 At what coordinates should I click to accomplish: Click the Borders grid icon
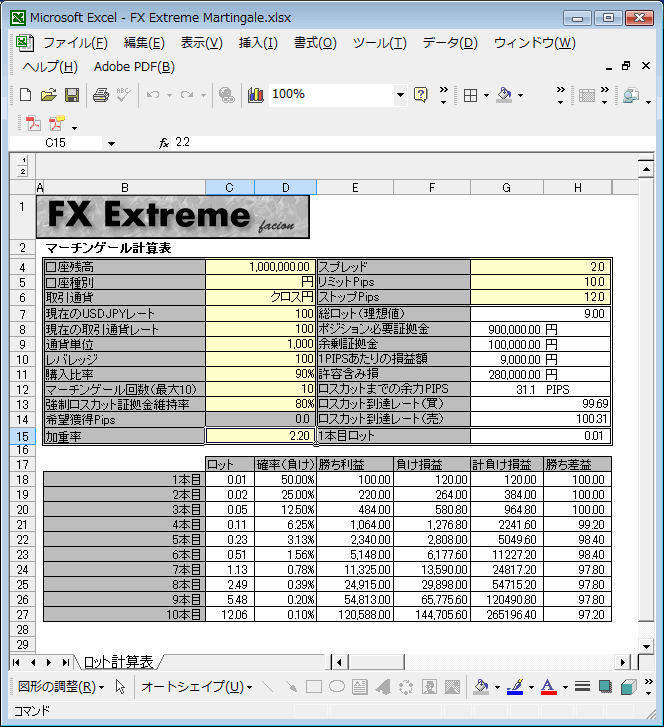pyautogui.click(x=470, y=96)
